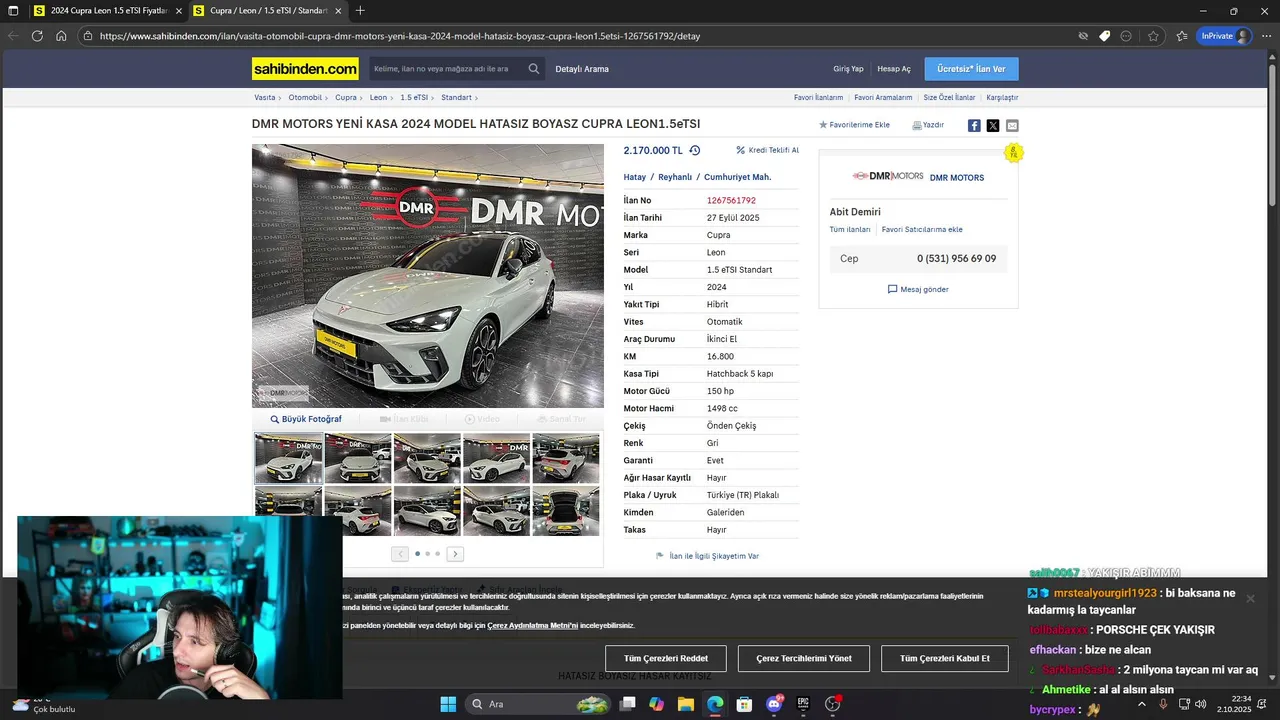This screenshot has height=720, width=1280.
Task: Show hidden system tray icons
Action: click(1142, 704)
